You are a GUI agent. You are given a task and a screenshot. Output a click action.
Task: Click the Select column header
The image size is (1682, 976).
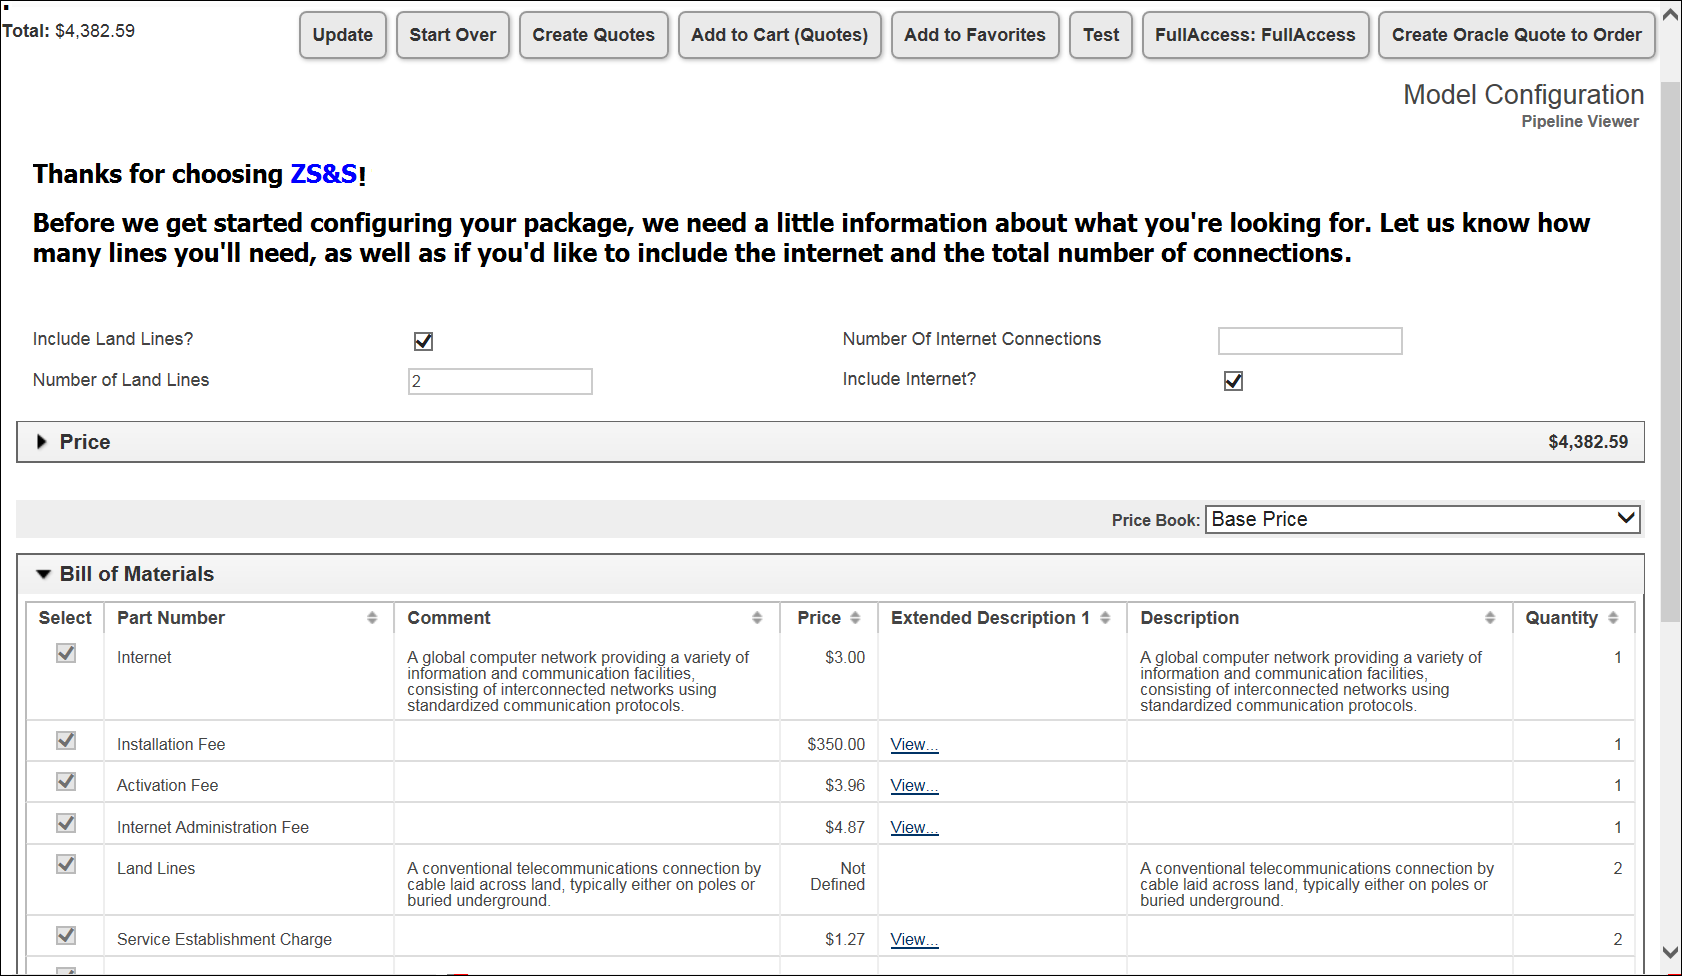65,618
